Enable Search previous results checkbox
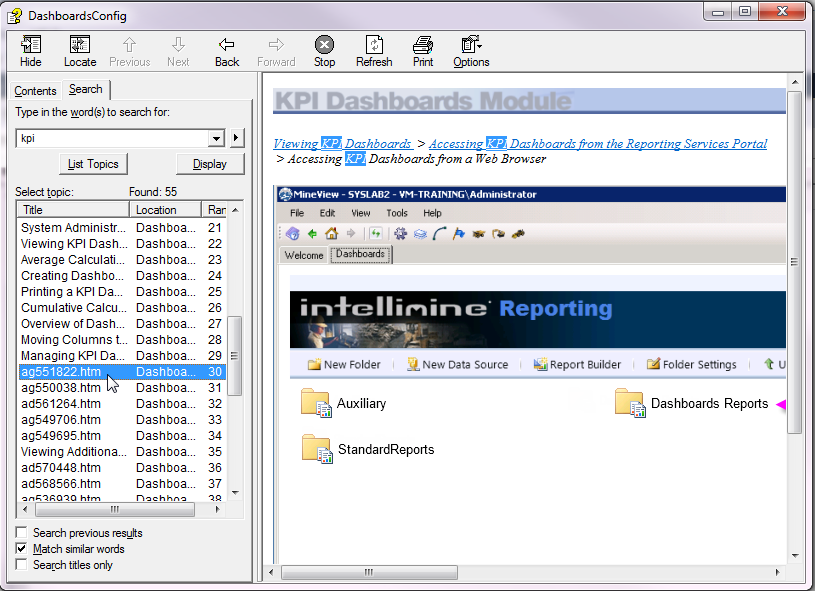Viewport: 815px width, 591px height. tap(22, 533)
